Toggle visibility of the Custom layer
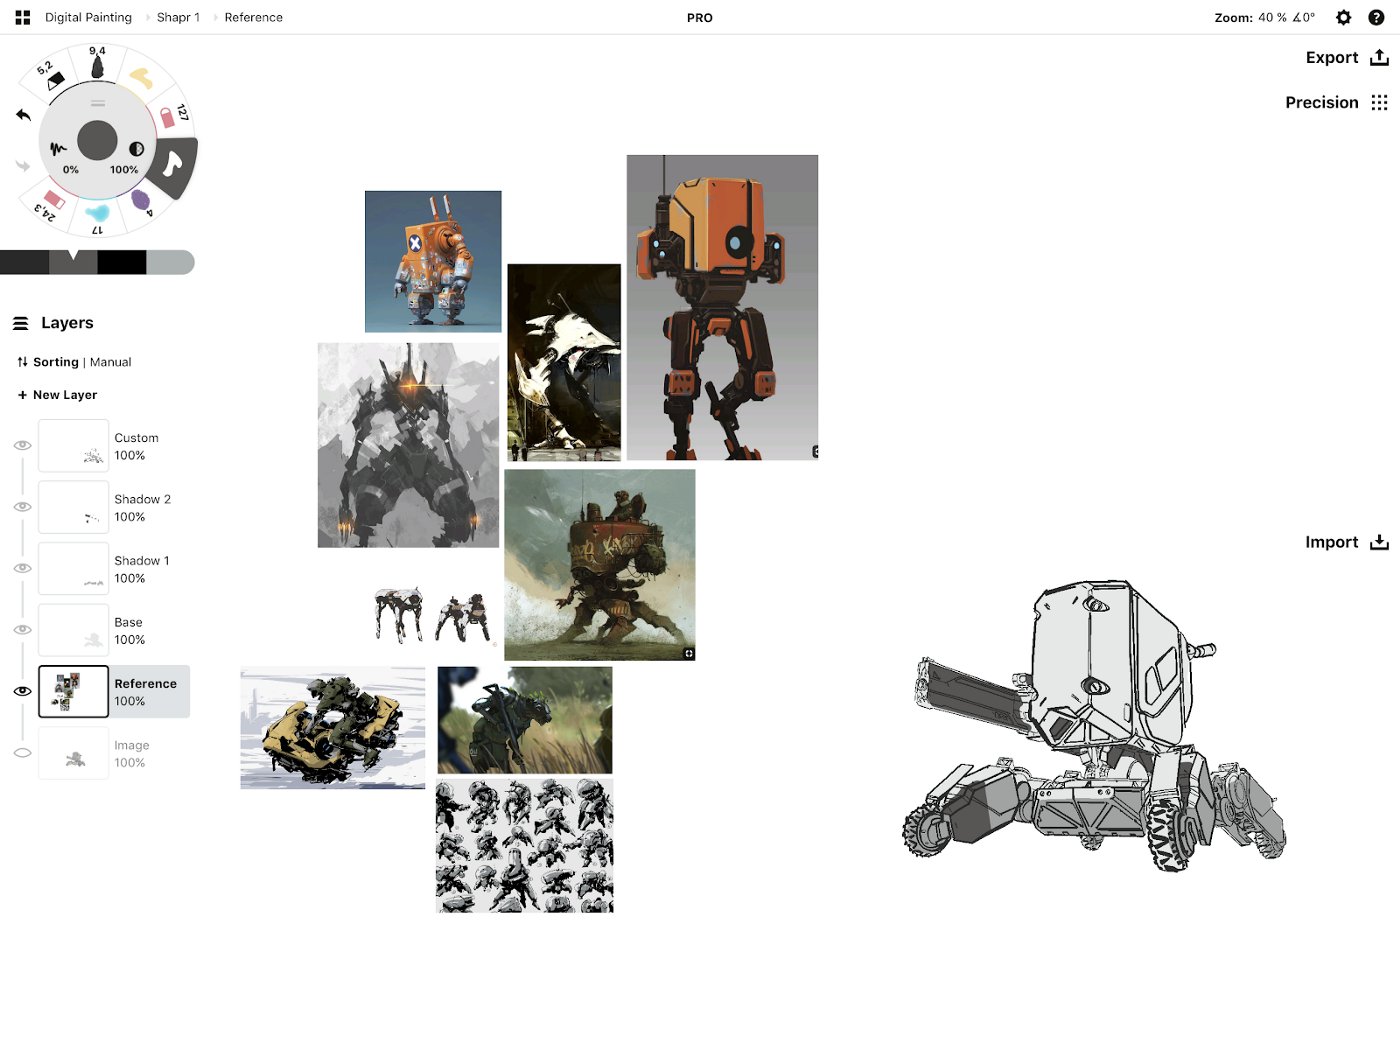The image size is (1400, 1049). (22, 445)
